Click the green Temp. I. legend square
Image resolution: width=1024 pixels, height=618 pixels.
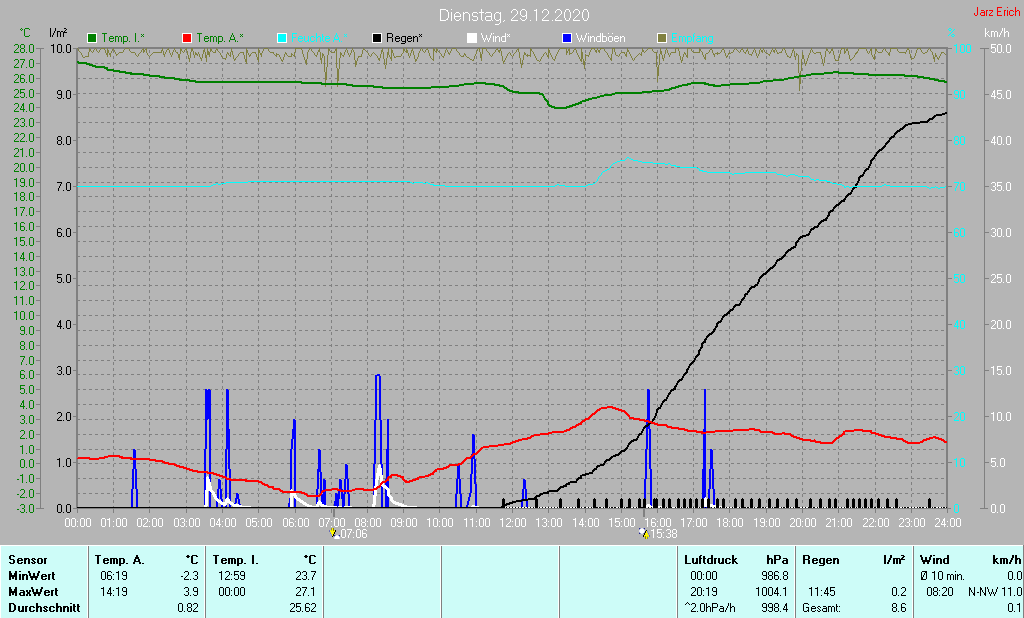click(x=92, y=39)
